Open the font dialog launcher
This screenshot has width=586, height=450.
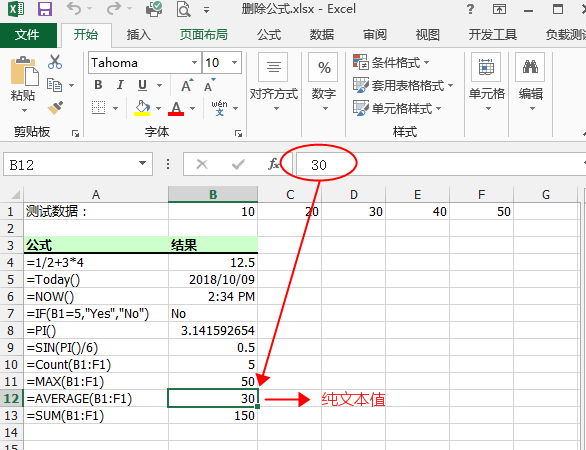coord(238,133)
